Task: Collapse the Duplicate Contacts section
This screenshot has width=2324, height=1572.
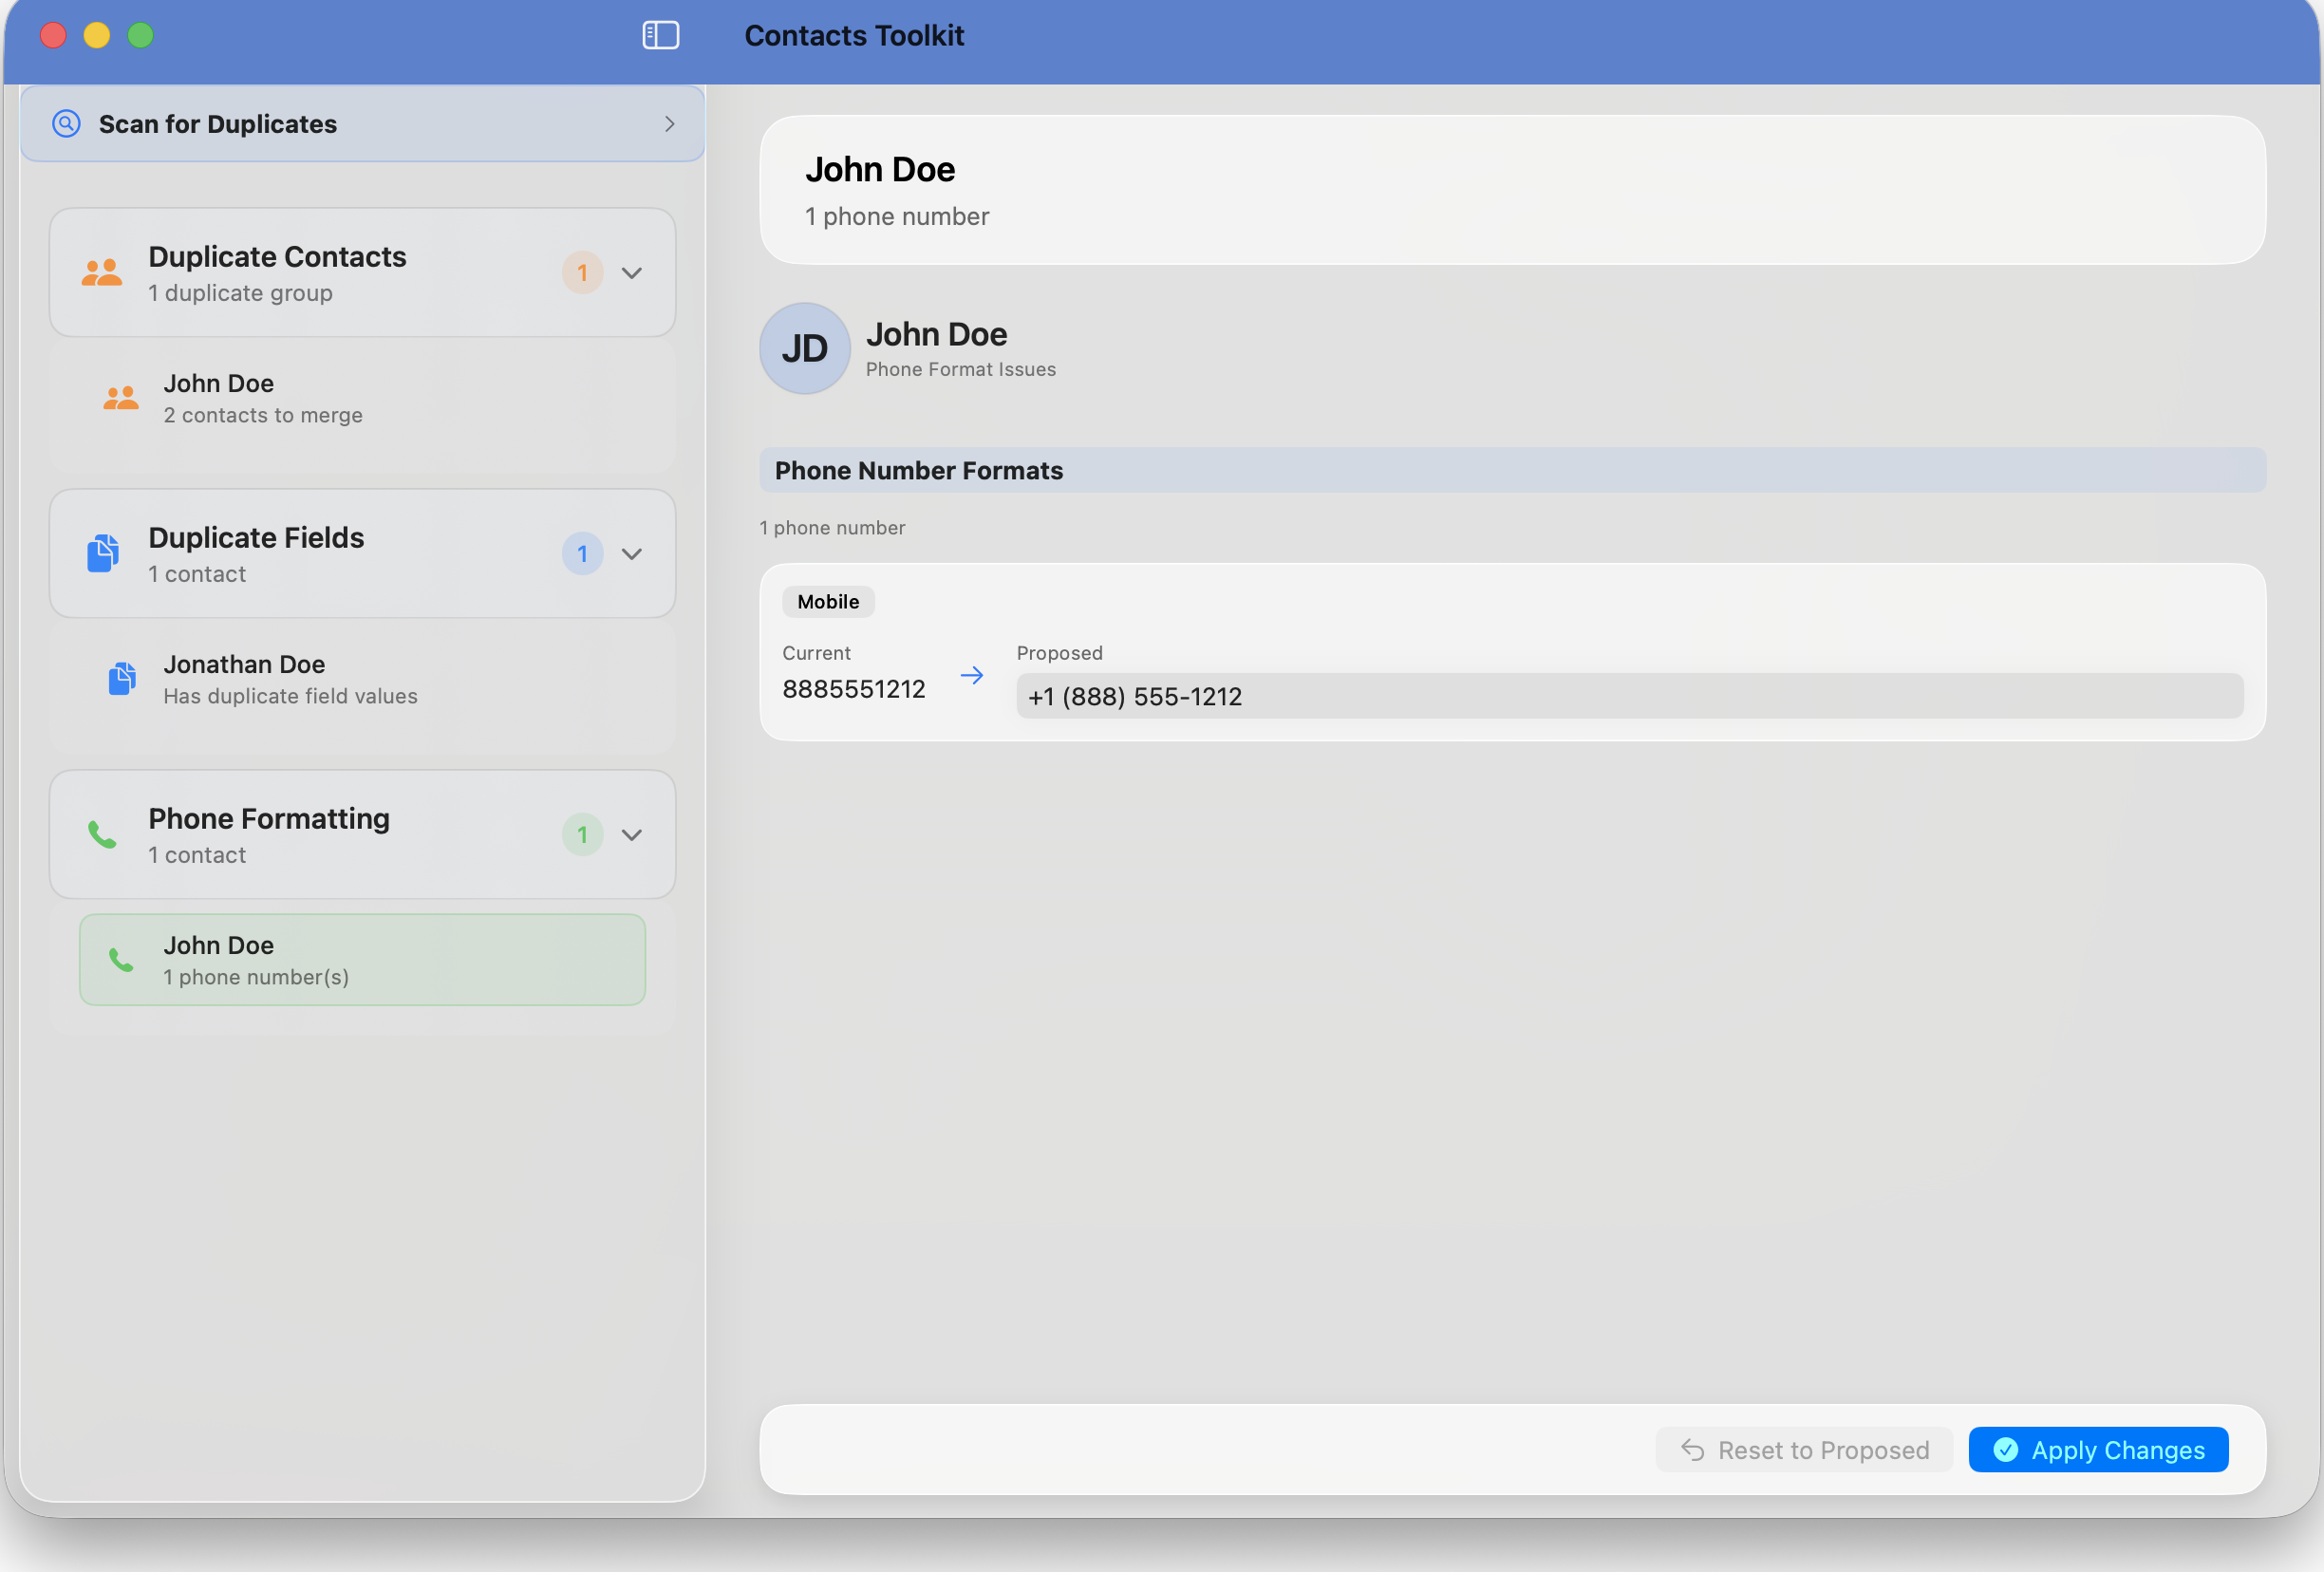Action: (632, 272)
